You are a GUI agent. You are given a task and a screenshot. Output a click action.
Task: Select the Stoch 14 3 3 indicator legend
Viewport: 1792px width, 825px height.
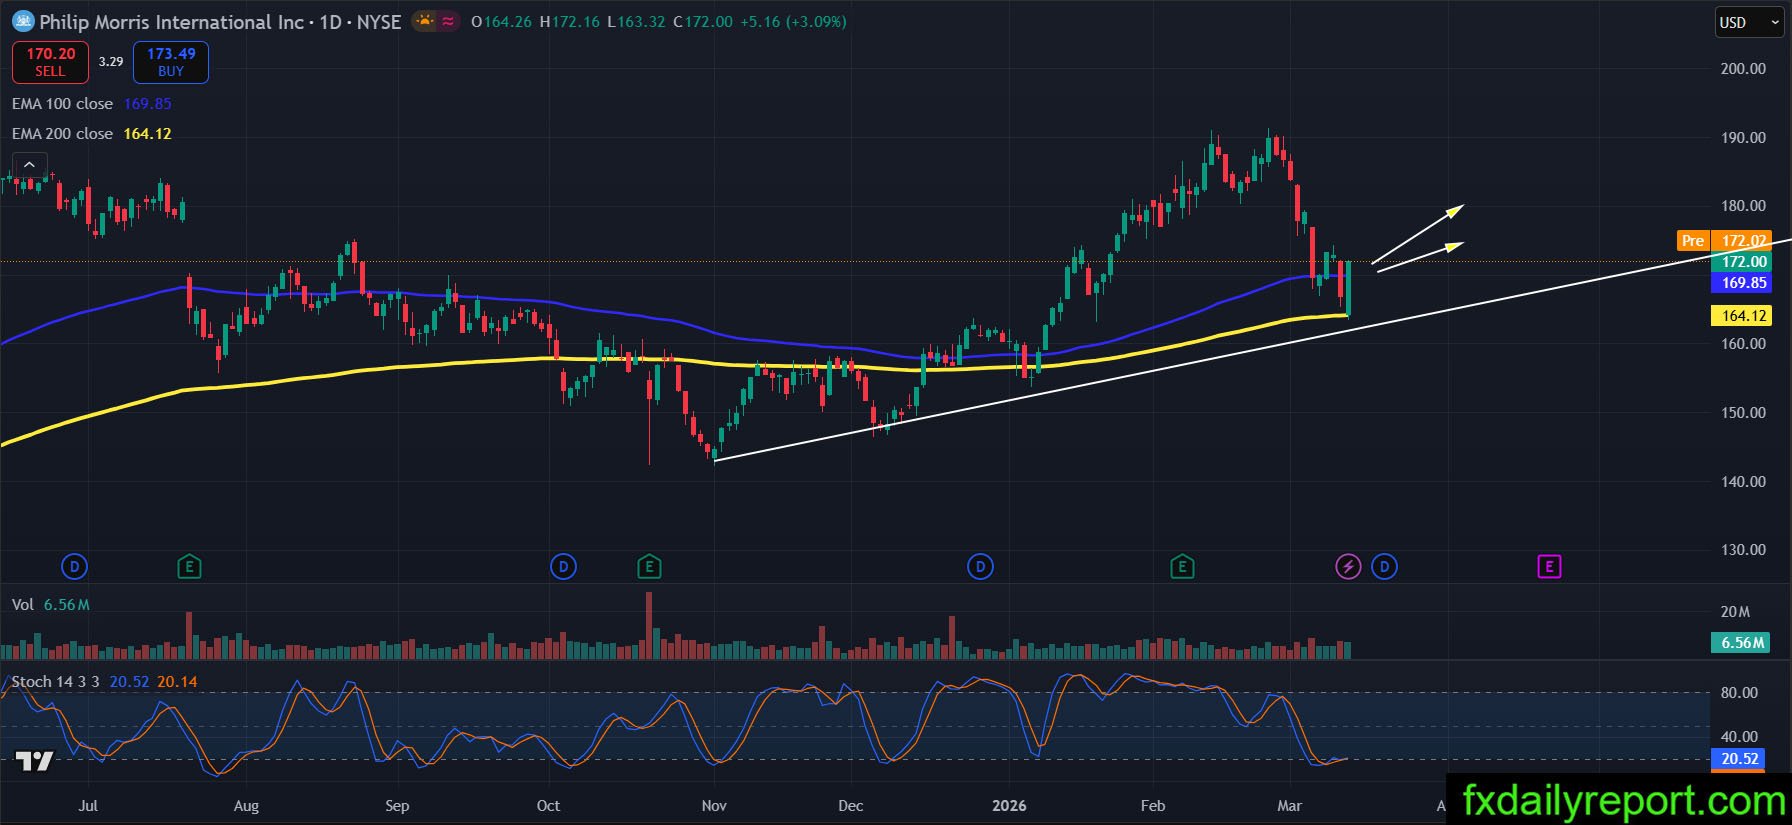[x=55, y=682]
